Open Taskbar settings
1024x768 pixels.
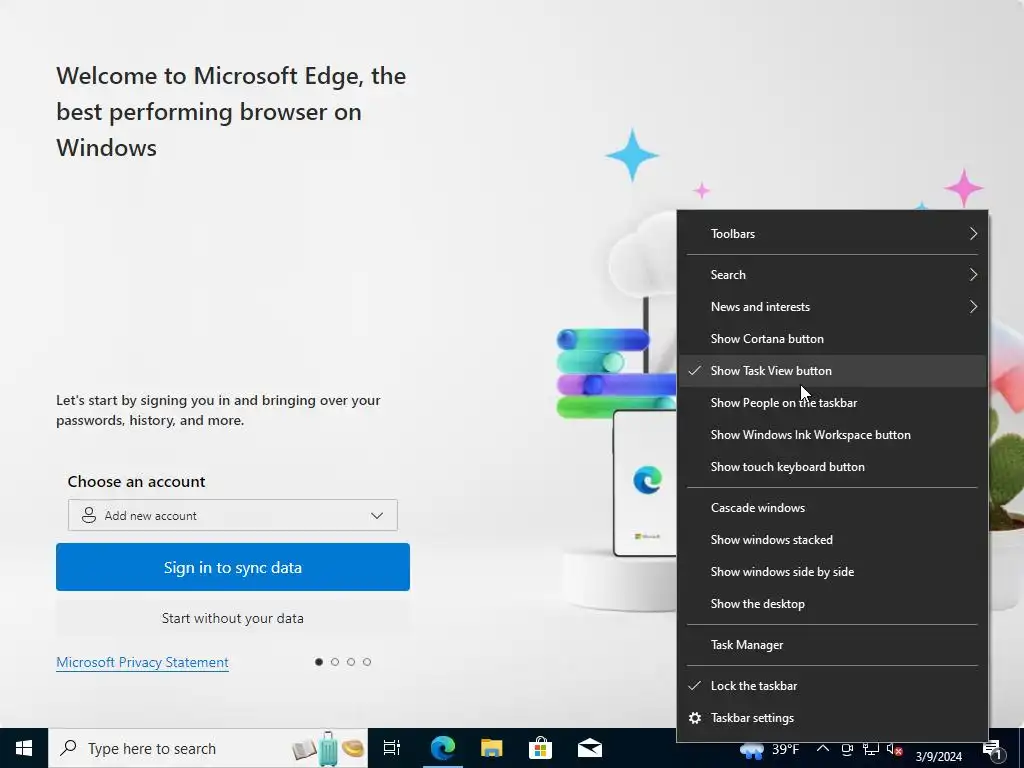pos(832,718)
